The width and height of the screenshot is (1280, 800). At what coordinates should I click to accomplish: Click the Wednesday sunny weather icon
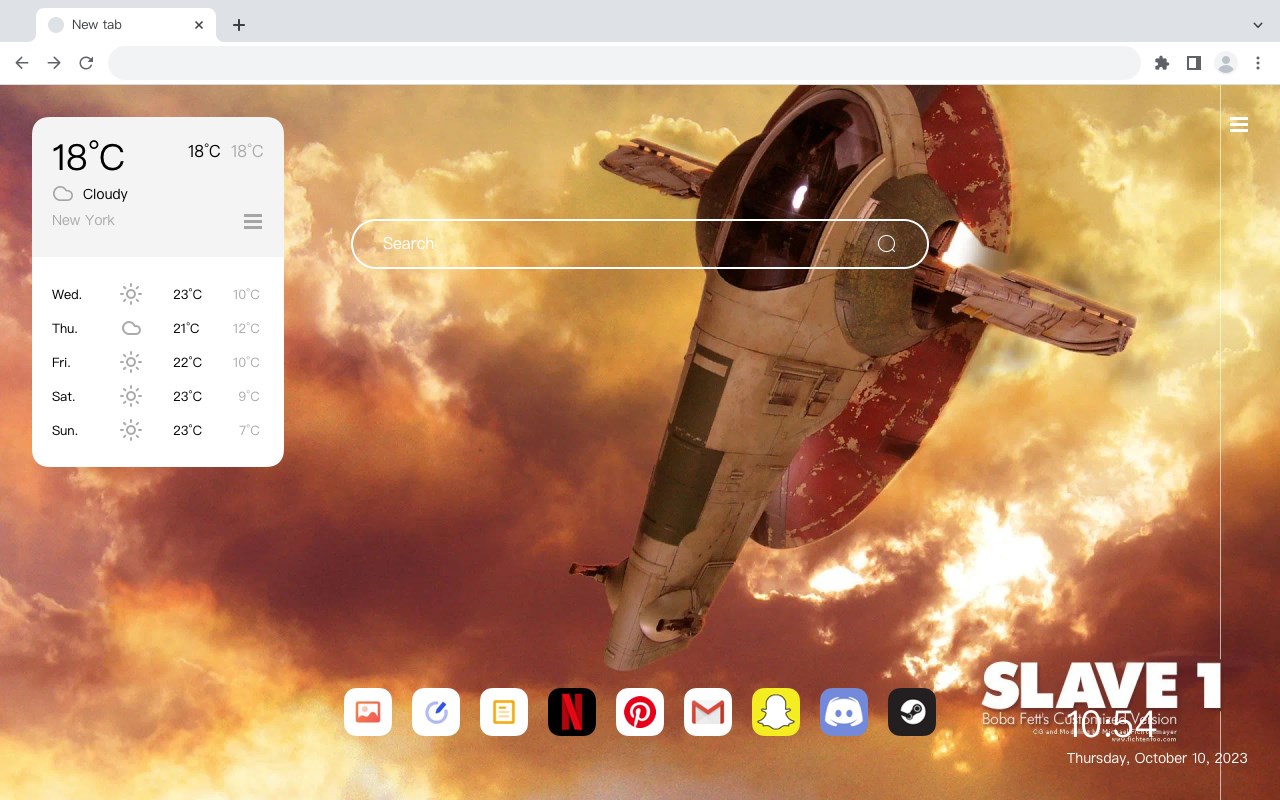point(131,294)
